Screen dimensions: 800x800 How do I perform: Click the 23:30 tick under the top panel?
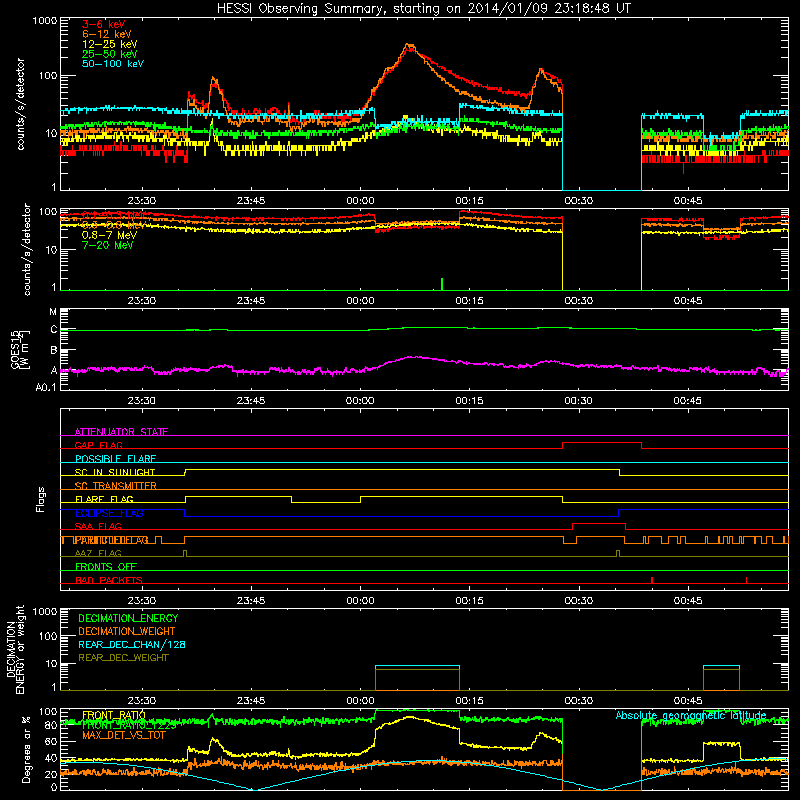(141, 201)
